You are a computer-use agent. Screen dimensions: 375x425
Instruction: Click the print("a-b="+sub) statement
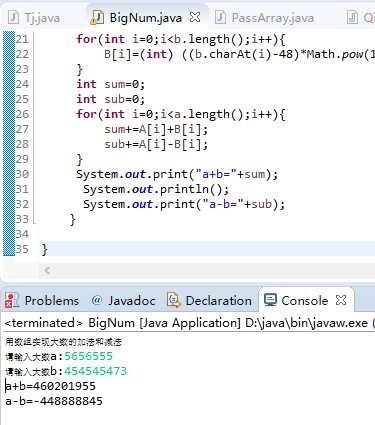click(184, 204)
